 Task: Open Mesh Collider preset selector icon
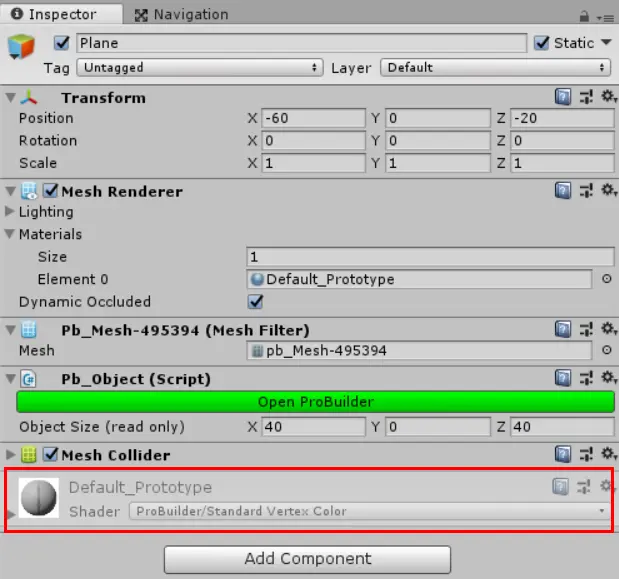pyautogui.click(x=586, y=454)
